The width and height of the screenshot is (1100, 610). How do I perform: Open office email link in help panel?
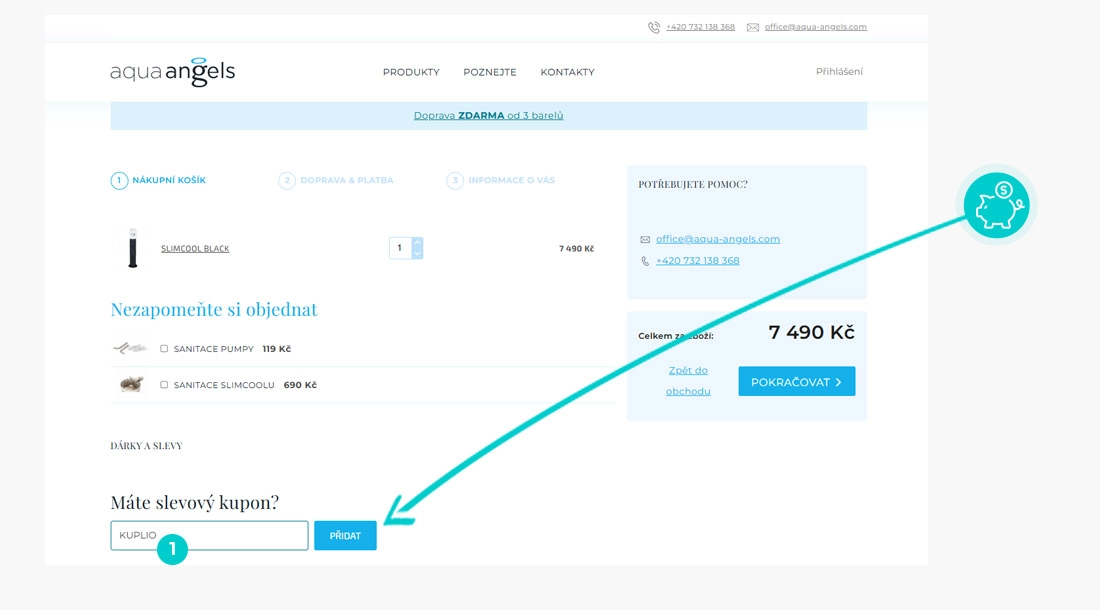click(718, 239)
